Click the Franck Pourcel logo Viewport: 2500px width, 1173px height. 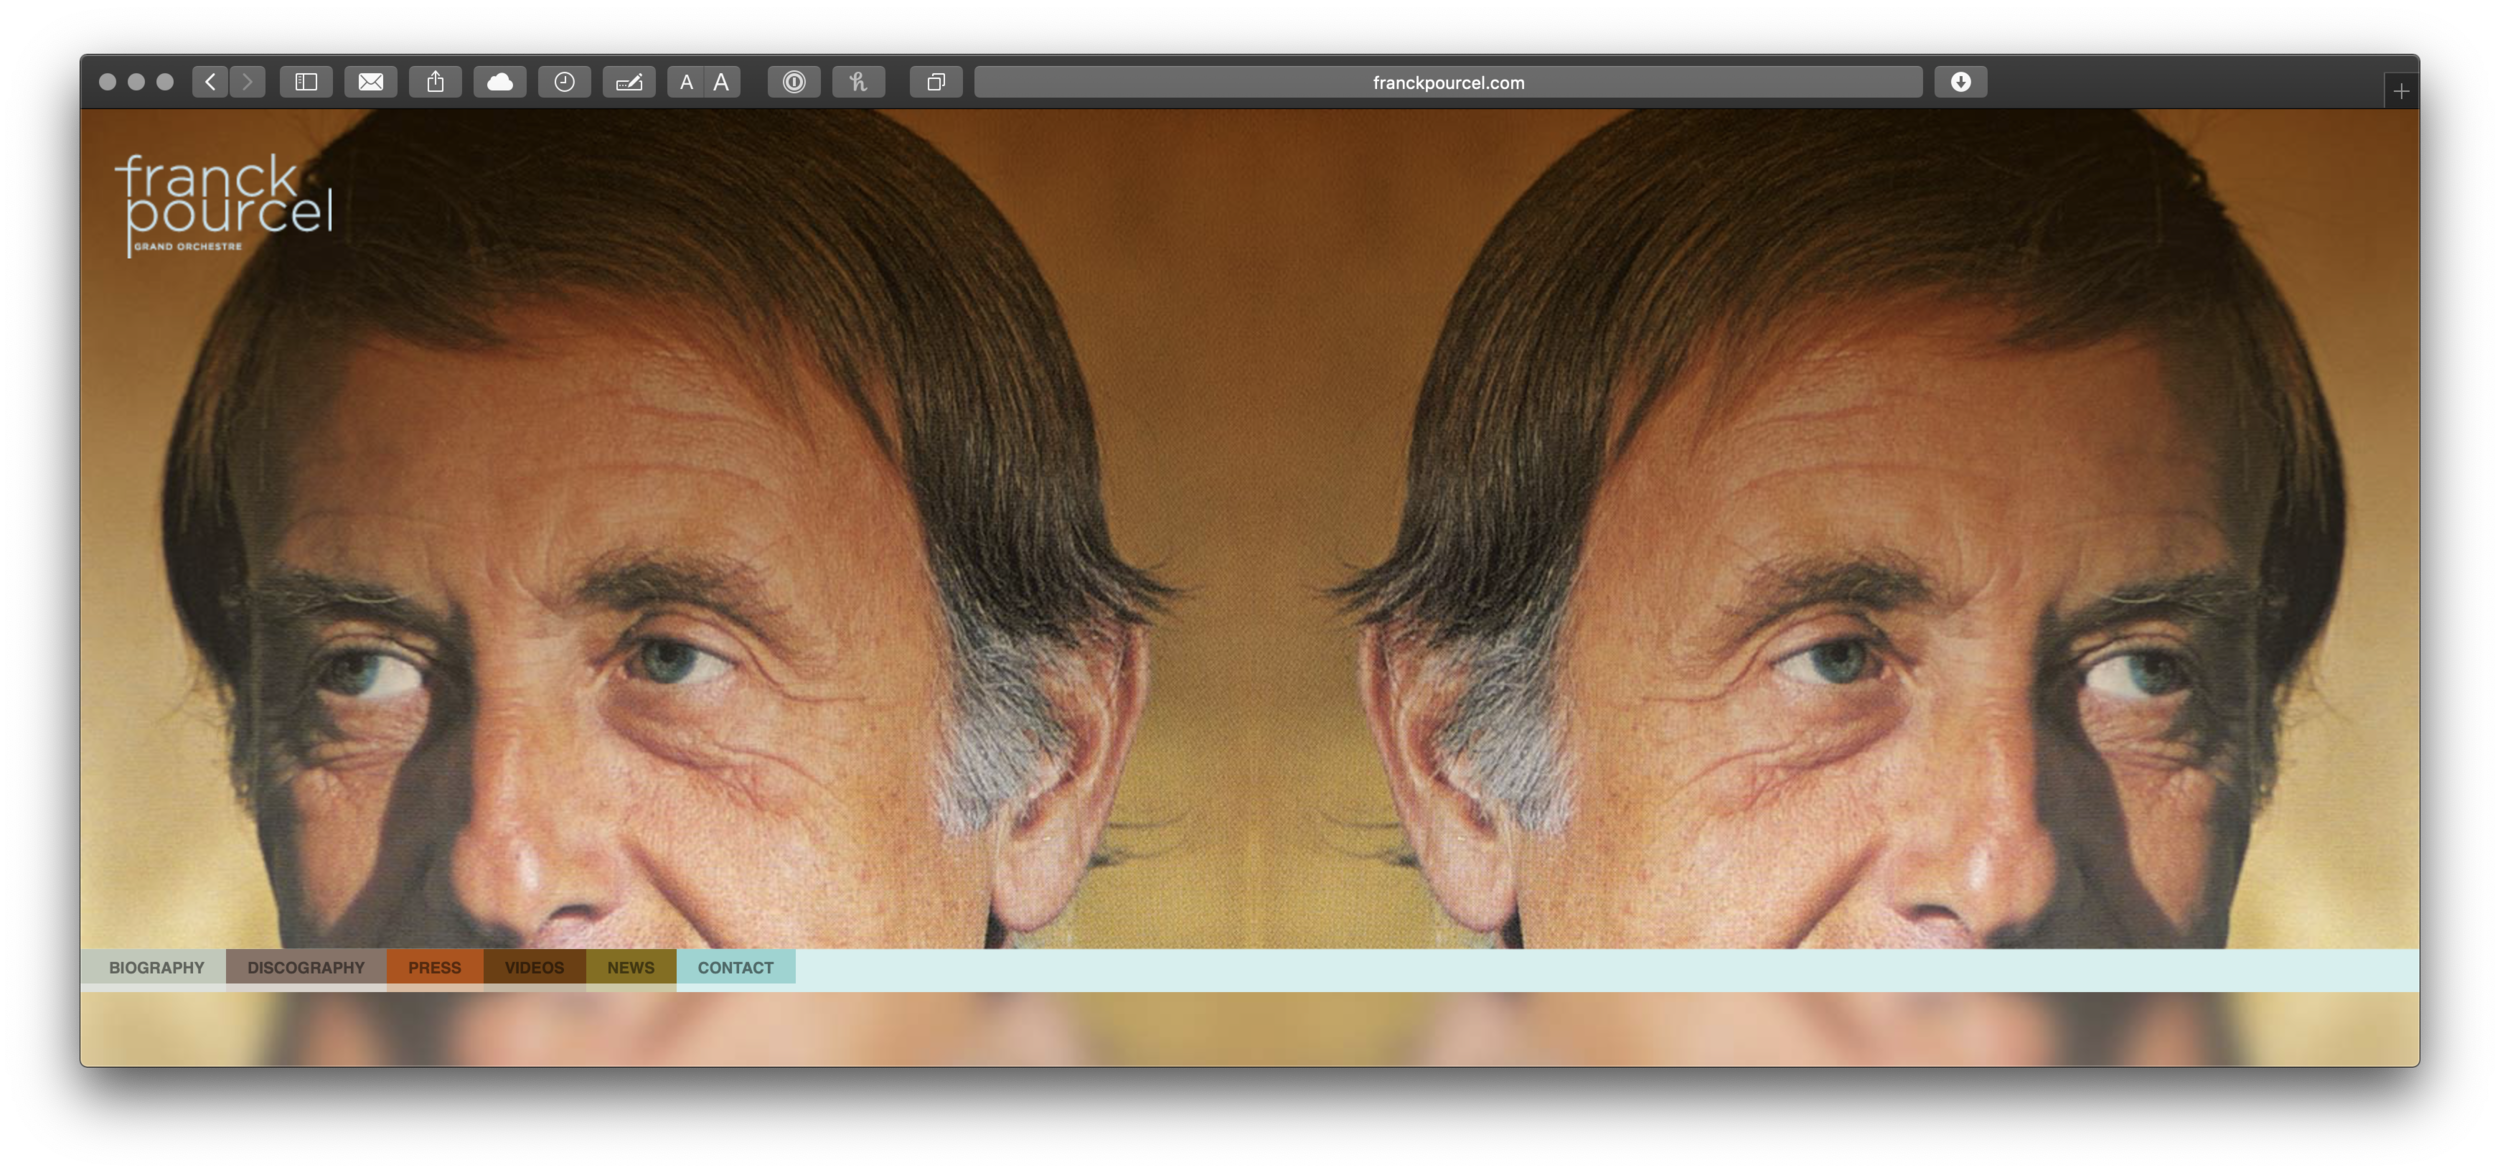click(222, 203)
